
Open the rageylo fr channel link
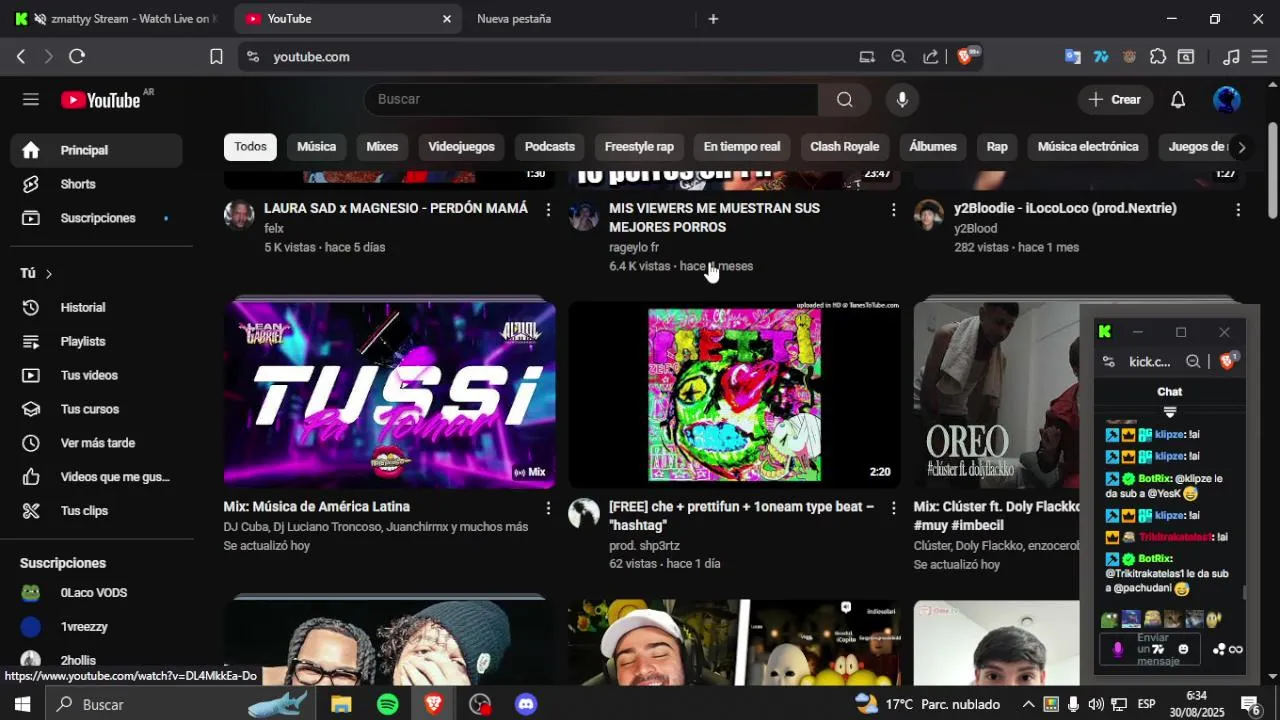pos(634,247)
